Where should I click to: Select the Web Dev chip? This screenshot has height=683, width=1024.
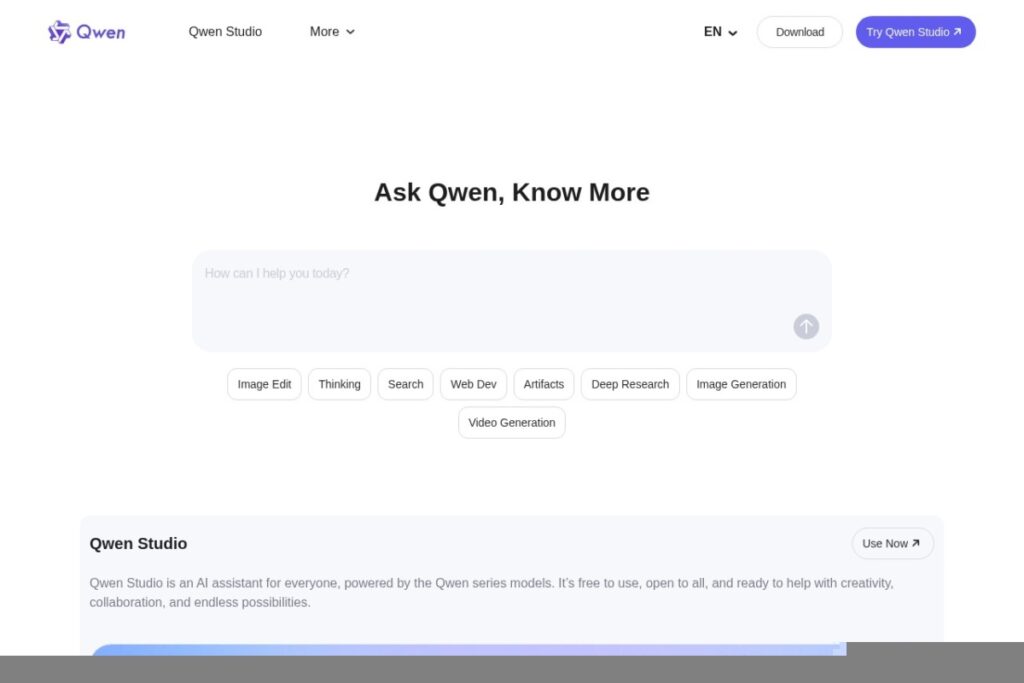pyautogui.click(x=473, y=384)
